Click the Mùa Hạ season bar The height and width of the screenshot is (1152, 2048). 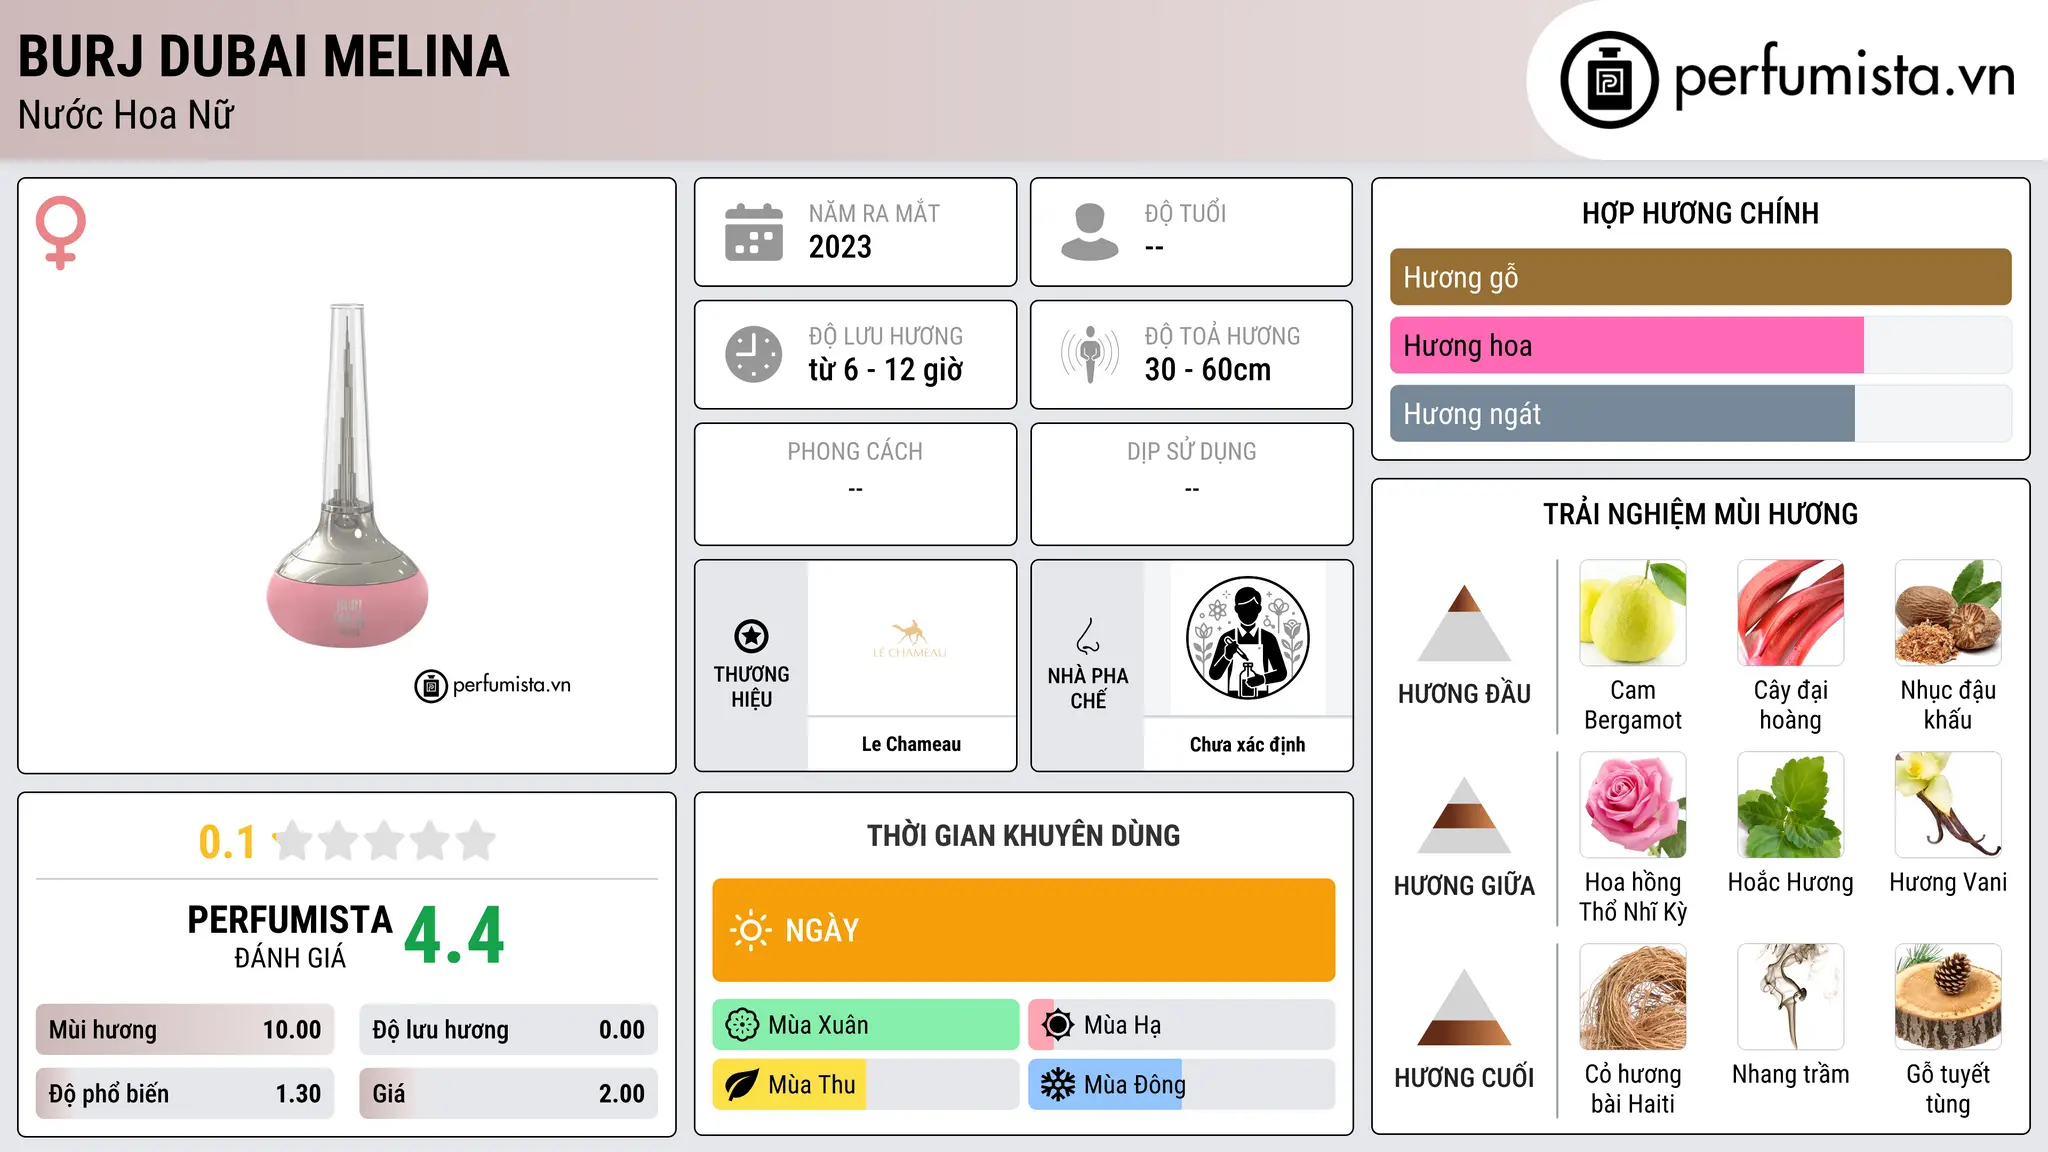tap(1181, 1025)
